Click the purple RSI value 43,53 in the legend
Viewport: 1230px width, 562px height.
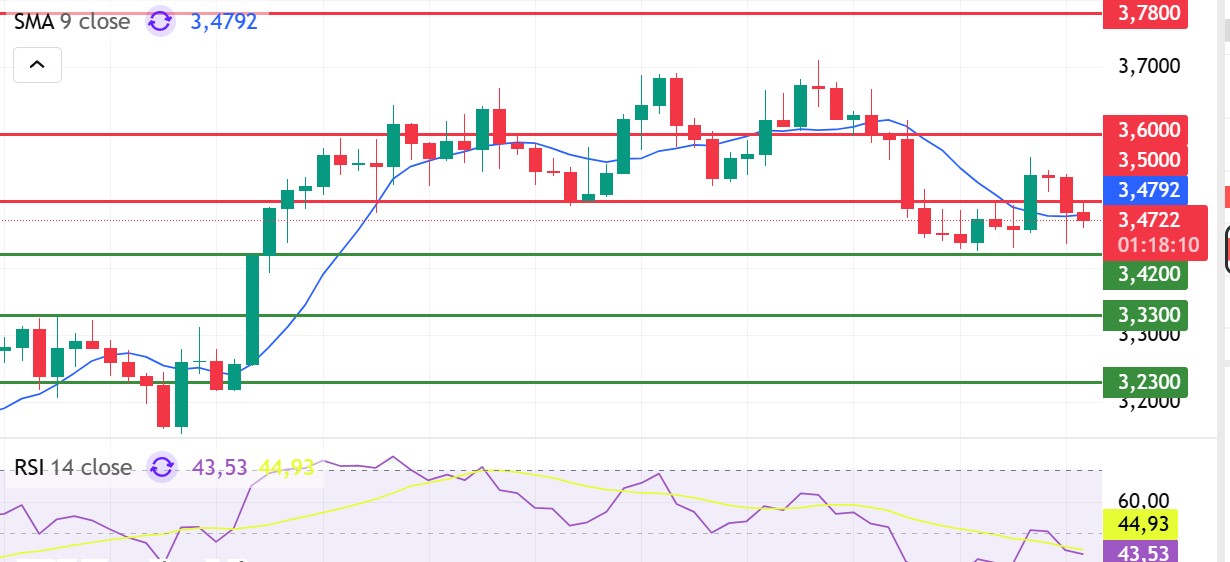tap(221, 467)
